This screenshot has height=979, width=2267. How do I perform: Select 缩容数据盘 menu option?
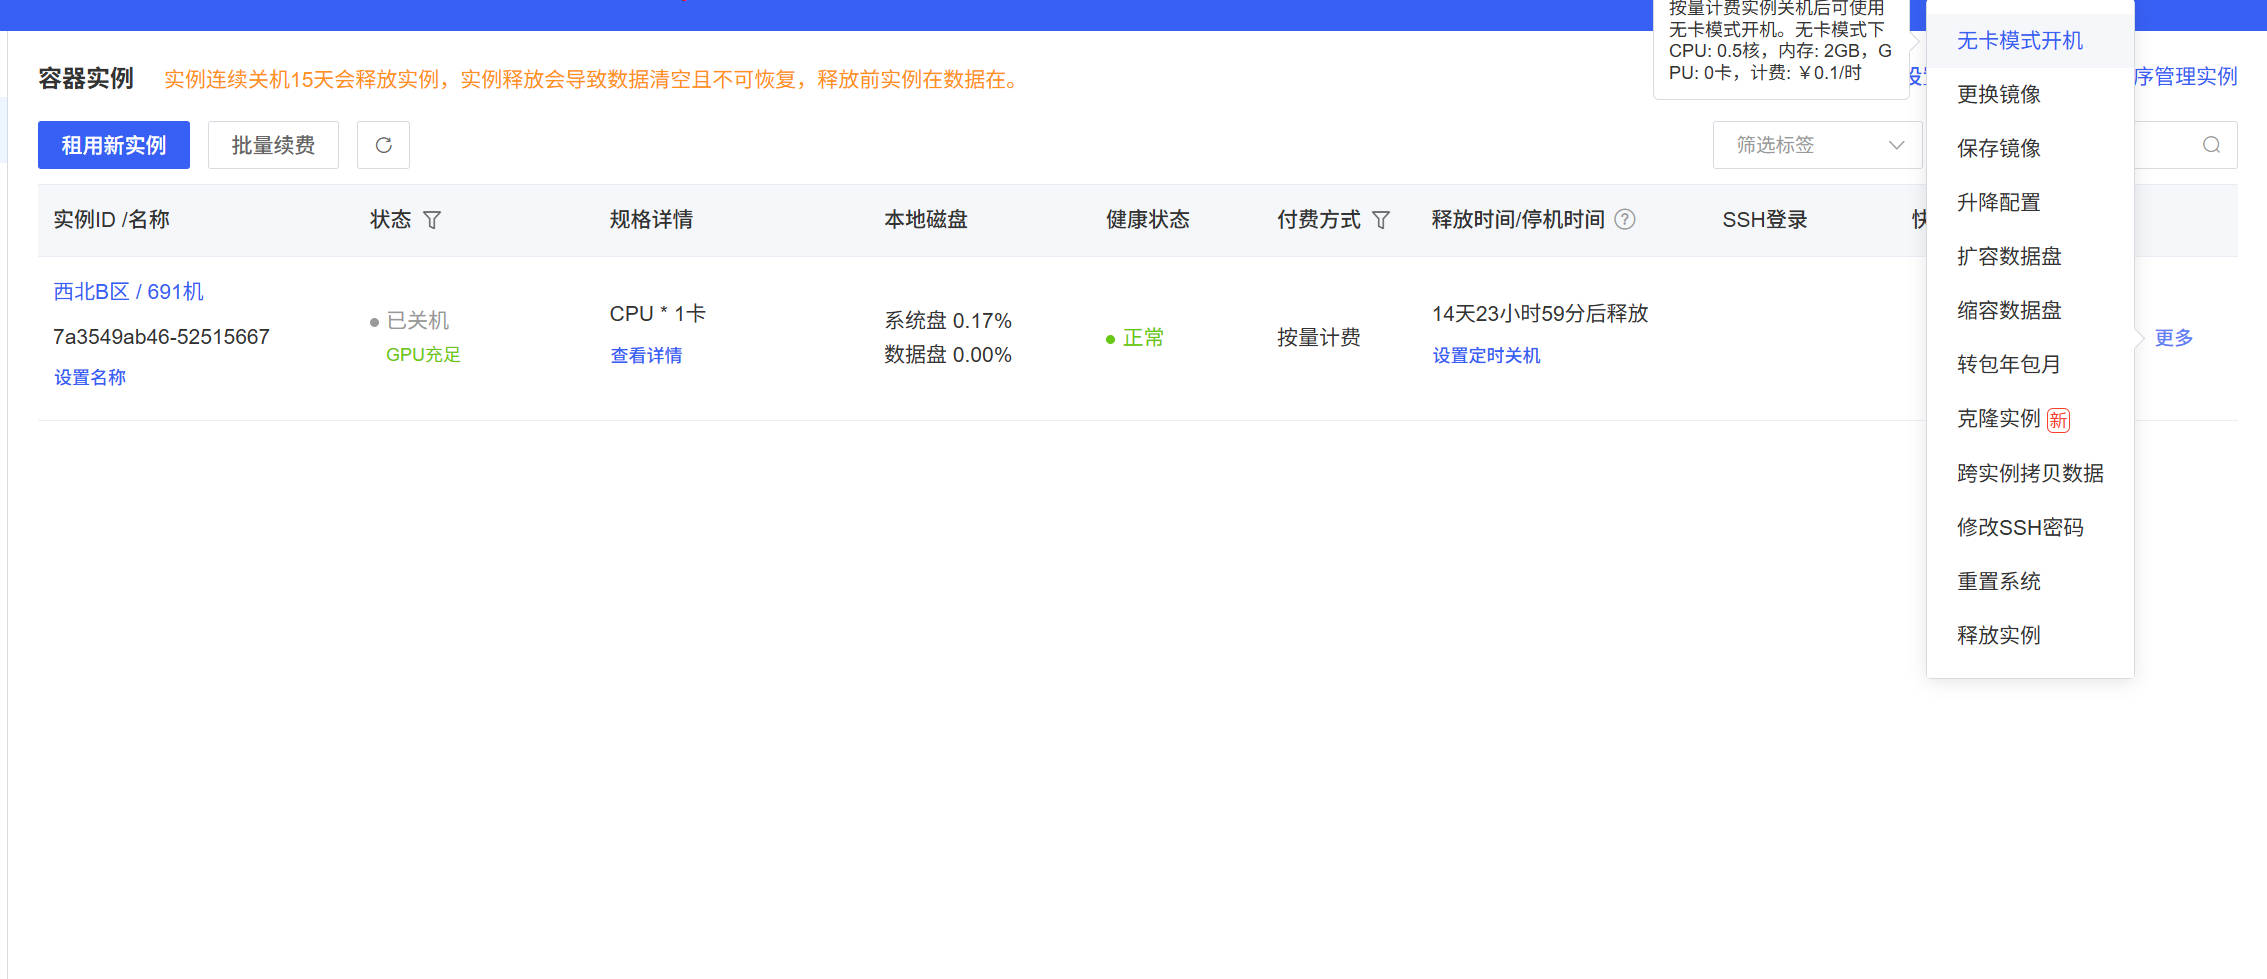[2030, 311]
